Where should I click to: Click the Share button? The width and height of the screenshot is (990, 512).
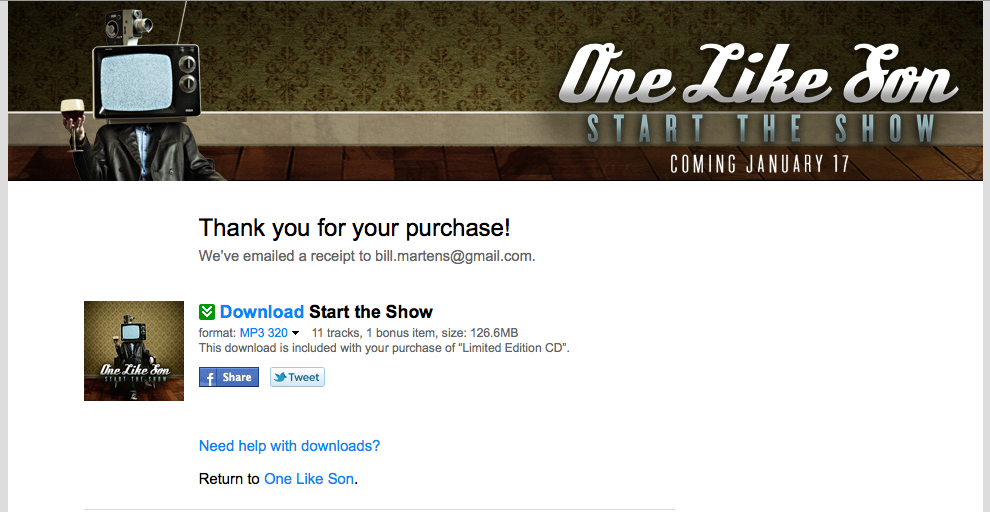point(229,377)
